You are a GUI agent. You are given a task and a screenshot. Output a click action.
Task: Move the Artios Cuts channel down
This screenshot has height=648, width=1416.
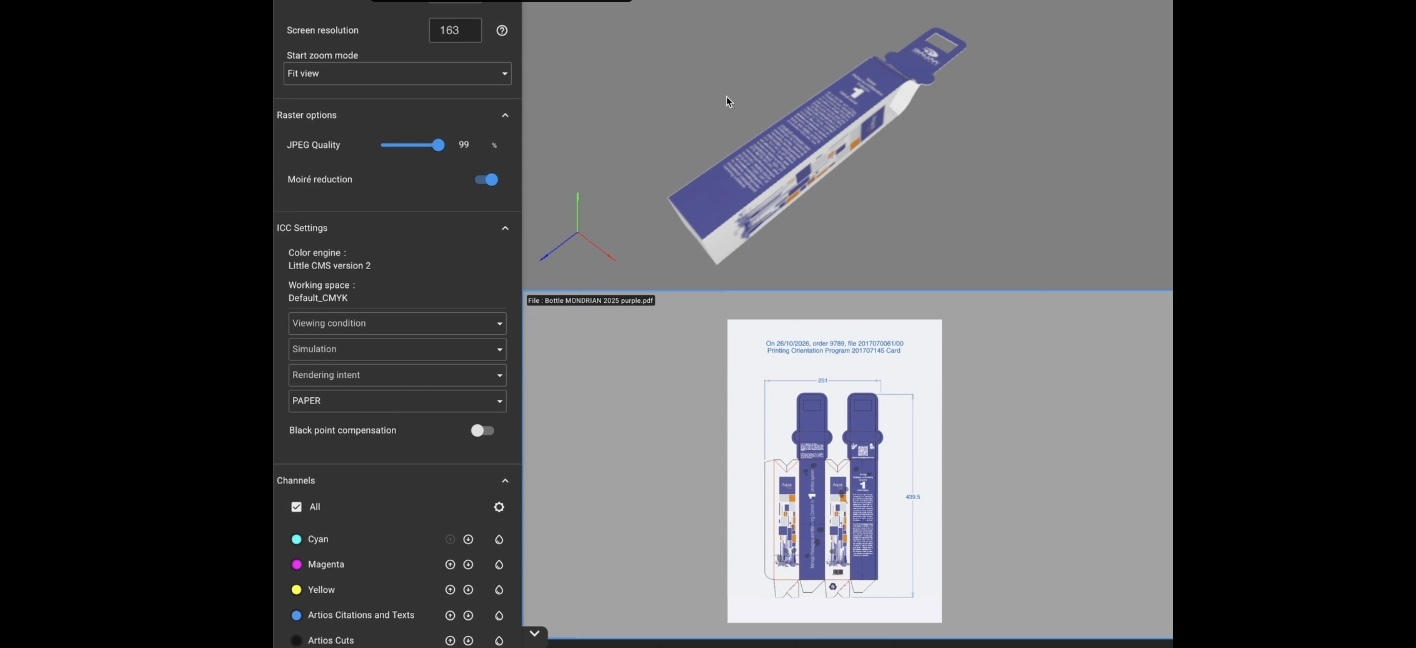point(468,640)
